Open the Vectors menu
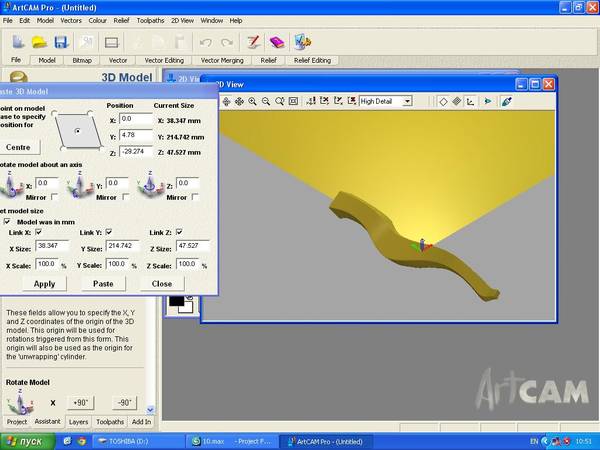 click(x=71, y=21)
